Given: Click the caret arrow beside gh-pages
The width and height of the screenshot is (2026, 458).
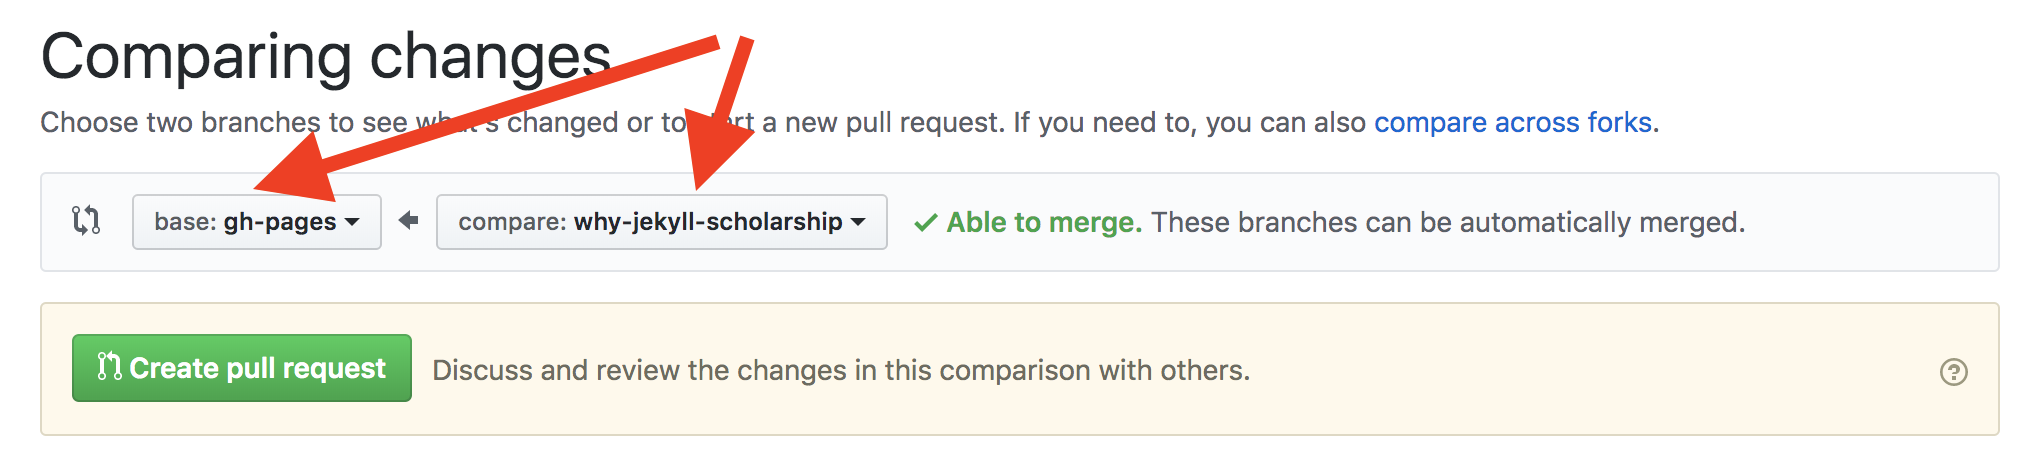Looking at the screenshot, I should (352, 222).
